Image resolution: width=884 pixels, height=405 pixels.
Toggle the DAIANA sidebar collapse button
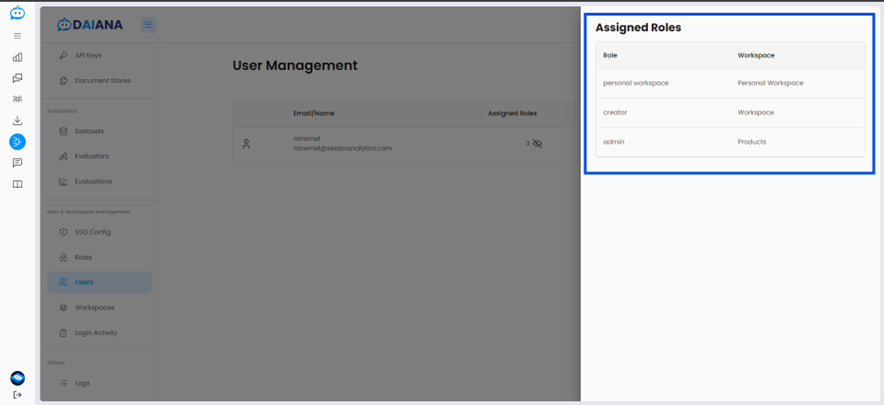(148, 25)
